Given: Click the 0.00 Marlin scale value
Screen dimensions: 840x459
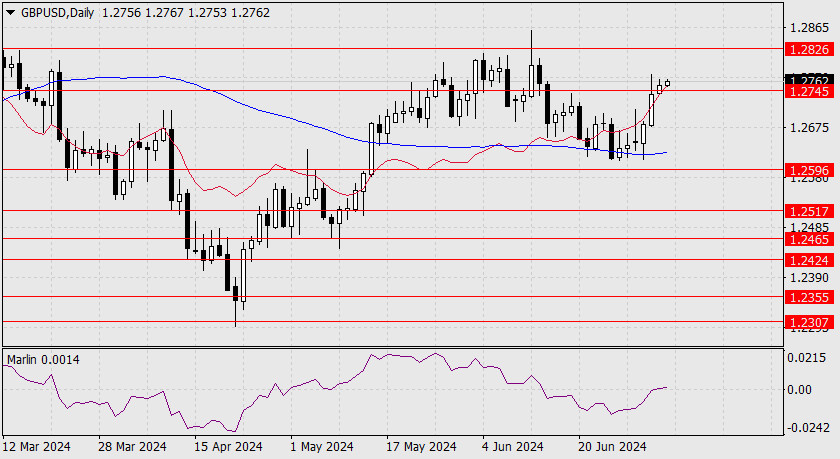Looking at the screenshot, I should (799, 389).
